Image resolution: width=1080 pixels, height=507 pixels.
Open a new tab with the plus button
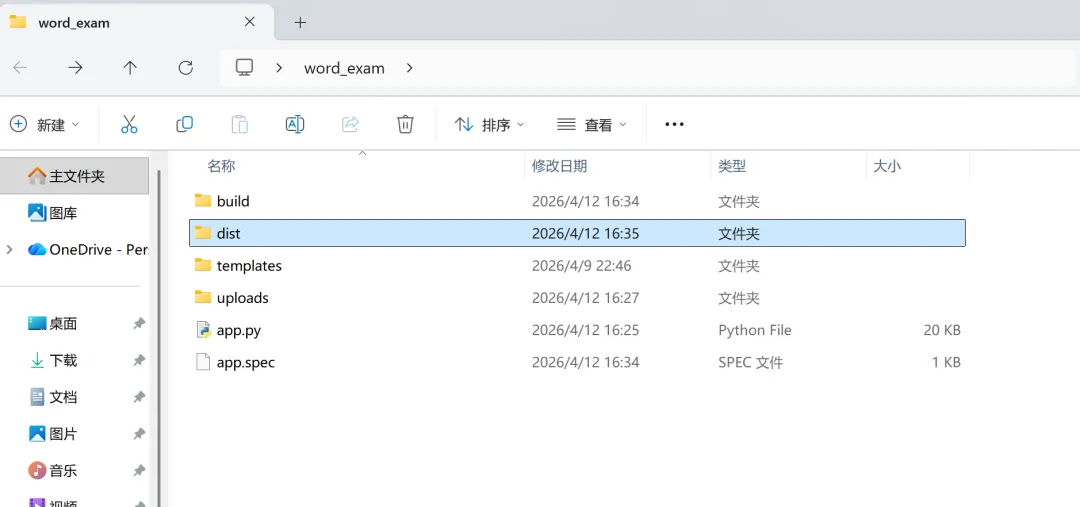pos(300,22)
